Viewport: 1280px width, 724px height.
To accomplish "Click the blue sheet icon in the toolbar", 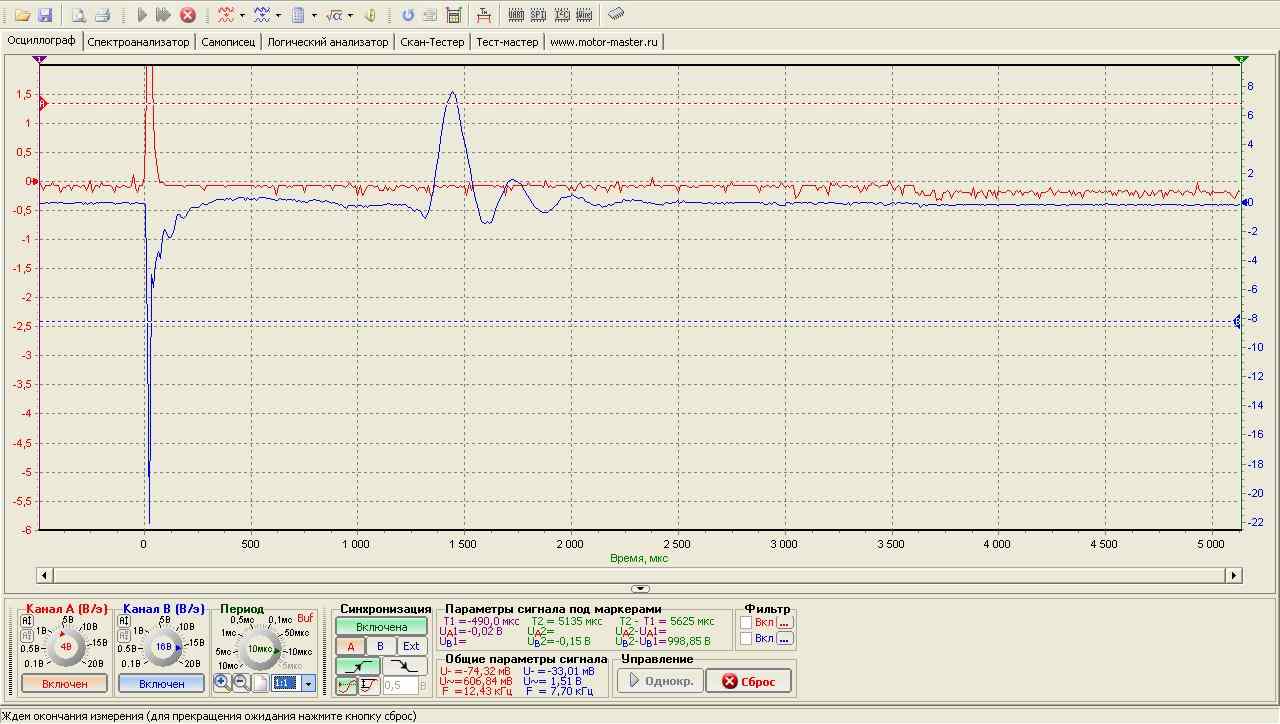I will click(298, 15).
